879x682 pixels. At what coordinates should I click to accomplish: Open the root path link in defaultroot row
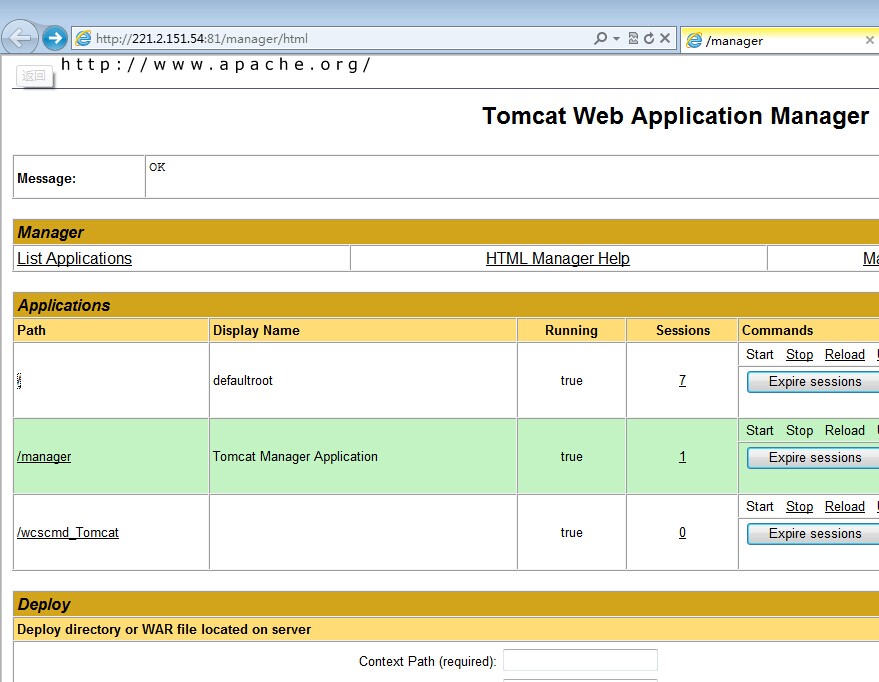coord(19,381)
